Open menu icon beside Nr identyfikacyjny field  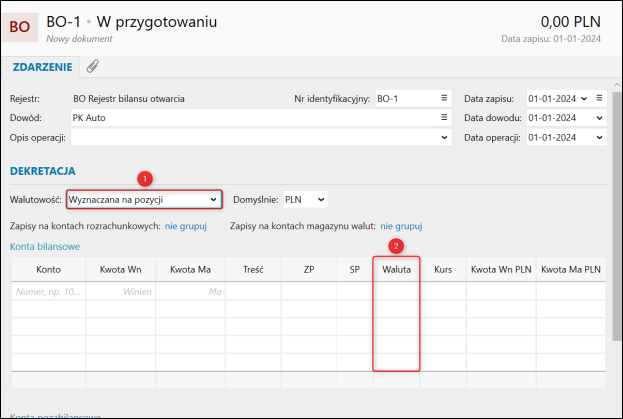[444, 98]
